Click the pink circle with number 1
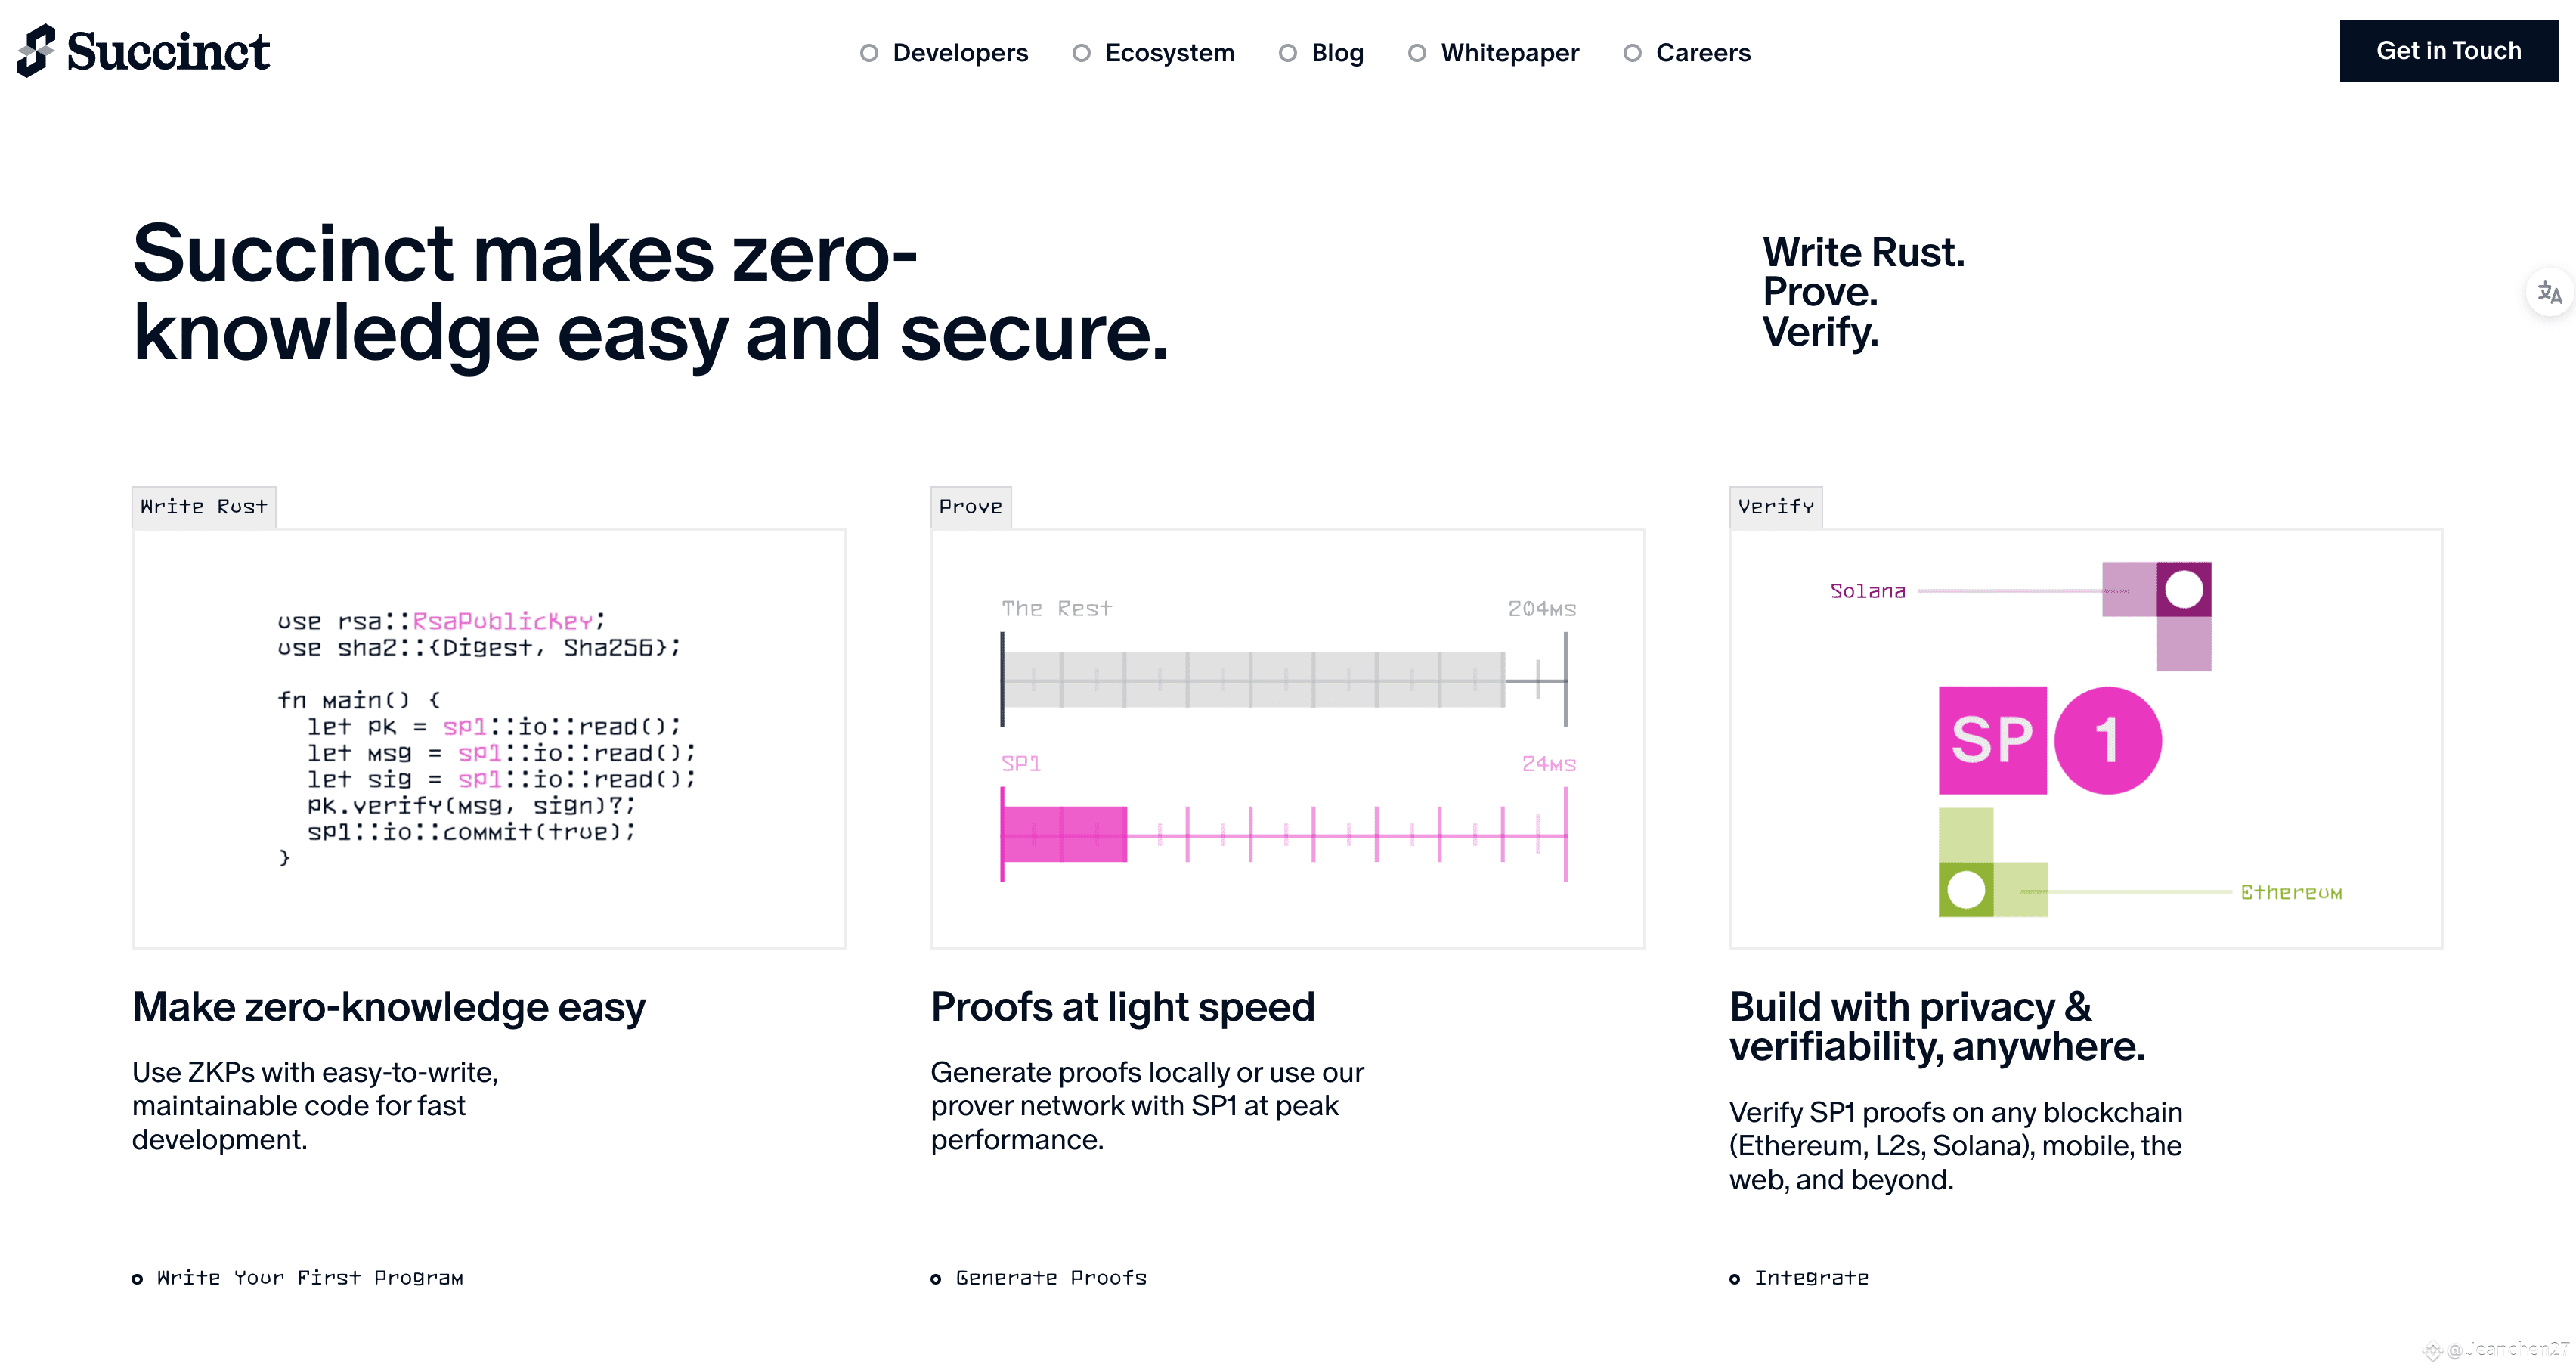The height and width of the screenshot is (1370, 2576). click(x=2108, y=740)
